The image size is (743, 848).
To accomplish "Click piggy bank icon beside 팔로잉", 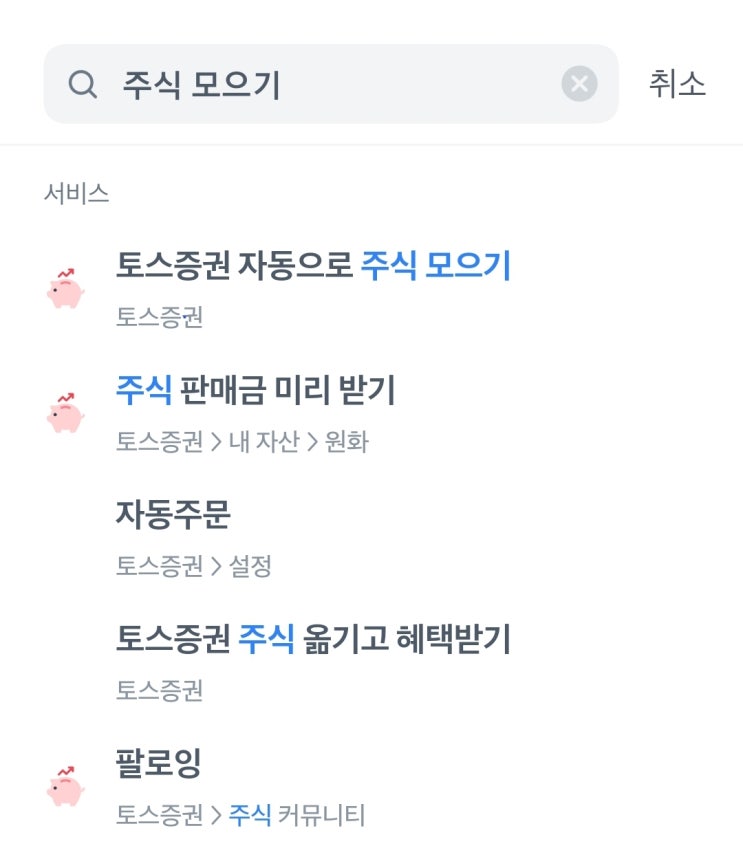I will point(65,786).
